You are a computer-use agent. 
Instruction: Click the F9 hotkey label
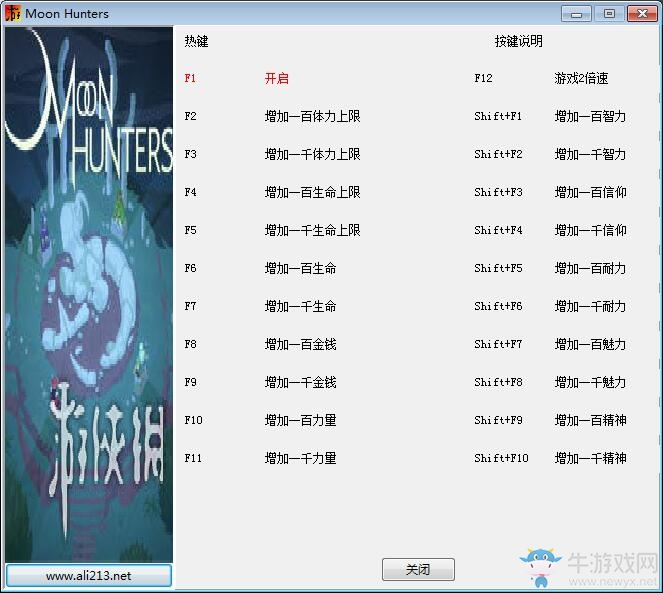[190, 382]
